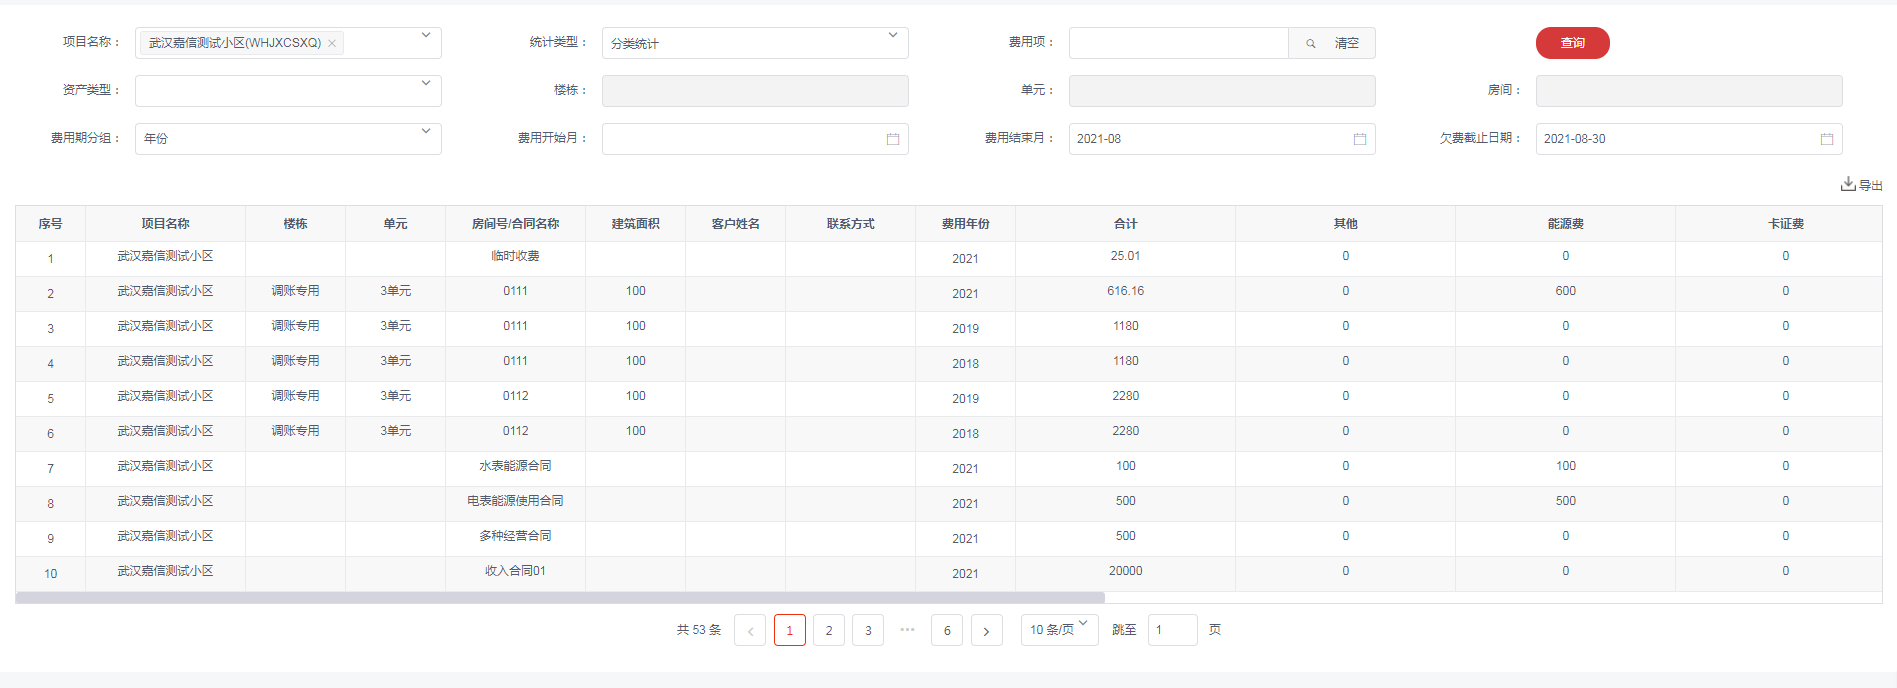
Task: Click the 跳至 page number input
Action: click(x=1172, y=630)
